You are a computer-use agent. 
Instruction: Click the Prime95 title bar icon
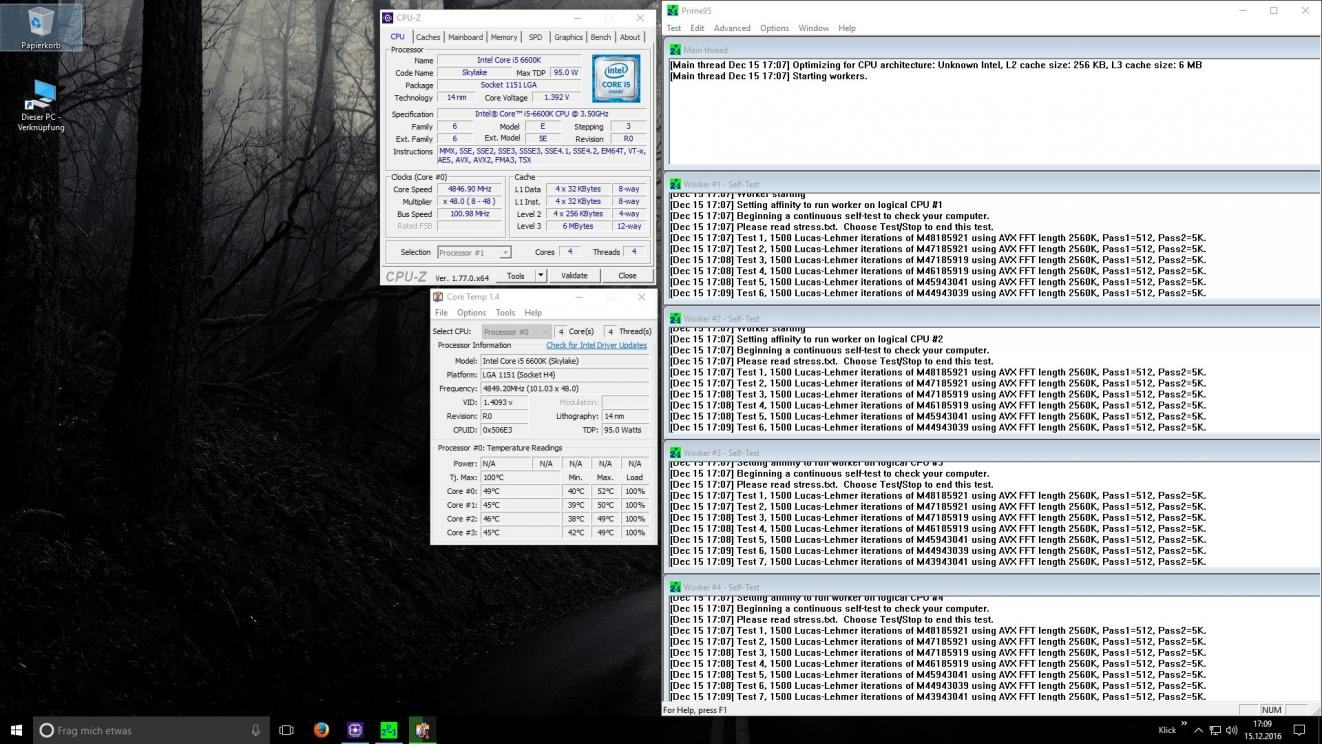(673, 10)
